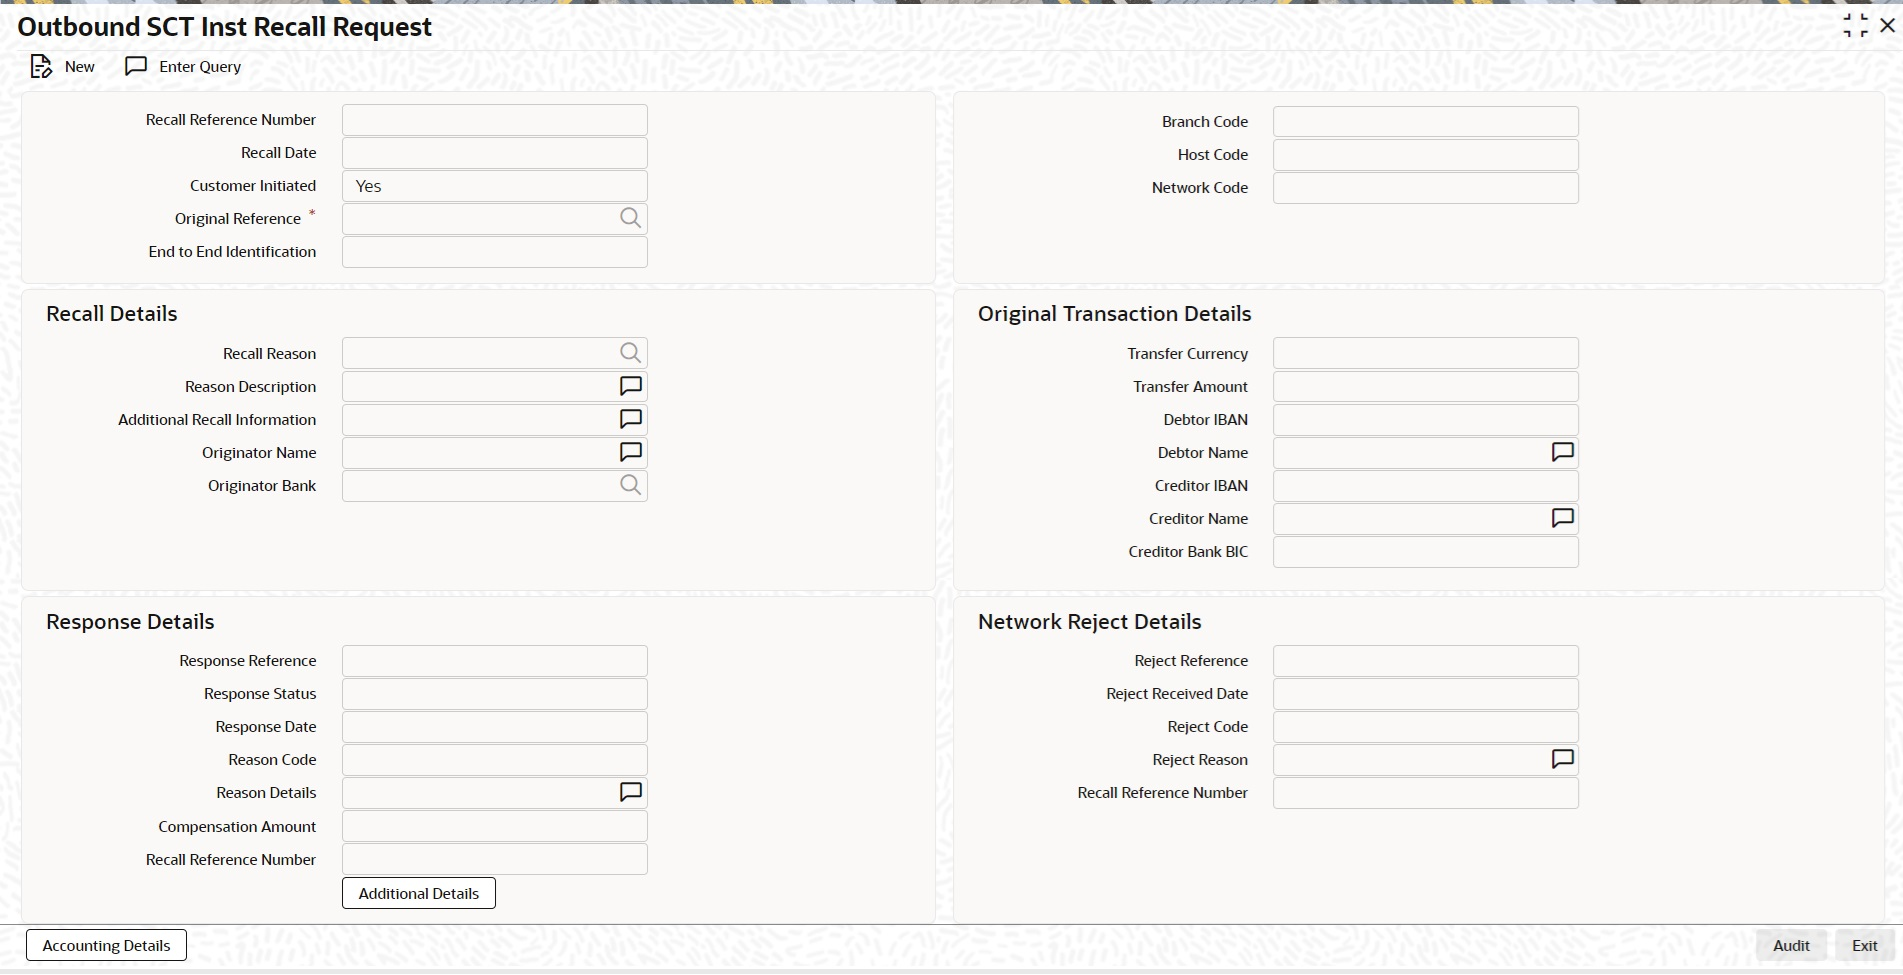Focus the Network Code field
1903x975 pixels.
(1426, 188)
